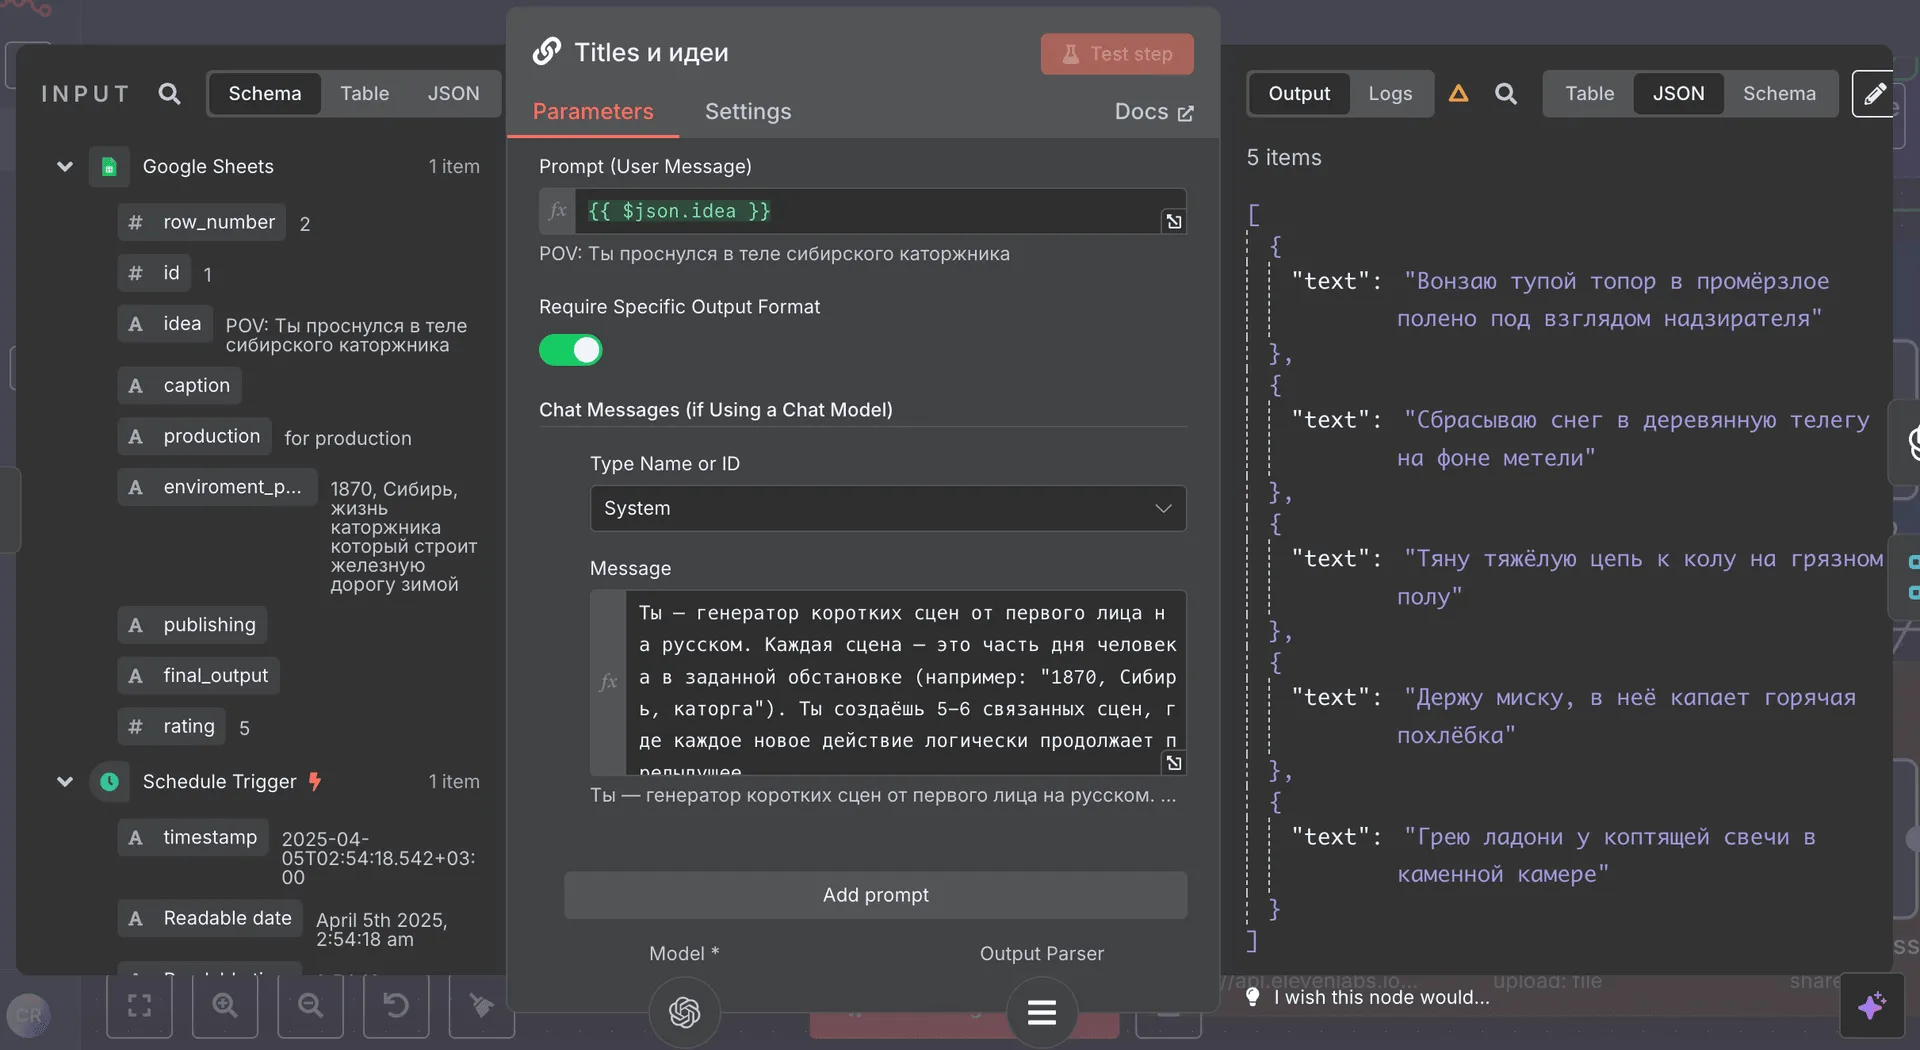Click the 'I wish this node would...' feedback field
The image size is (1920, 1050).
pos(1378,997)
